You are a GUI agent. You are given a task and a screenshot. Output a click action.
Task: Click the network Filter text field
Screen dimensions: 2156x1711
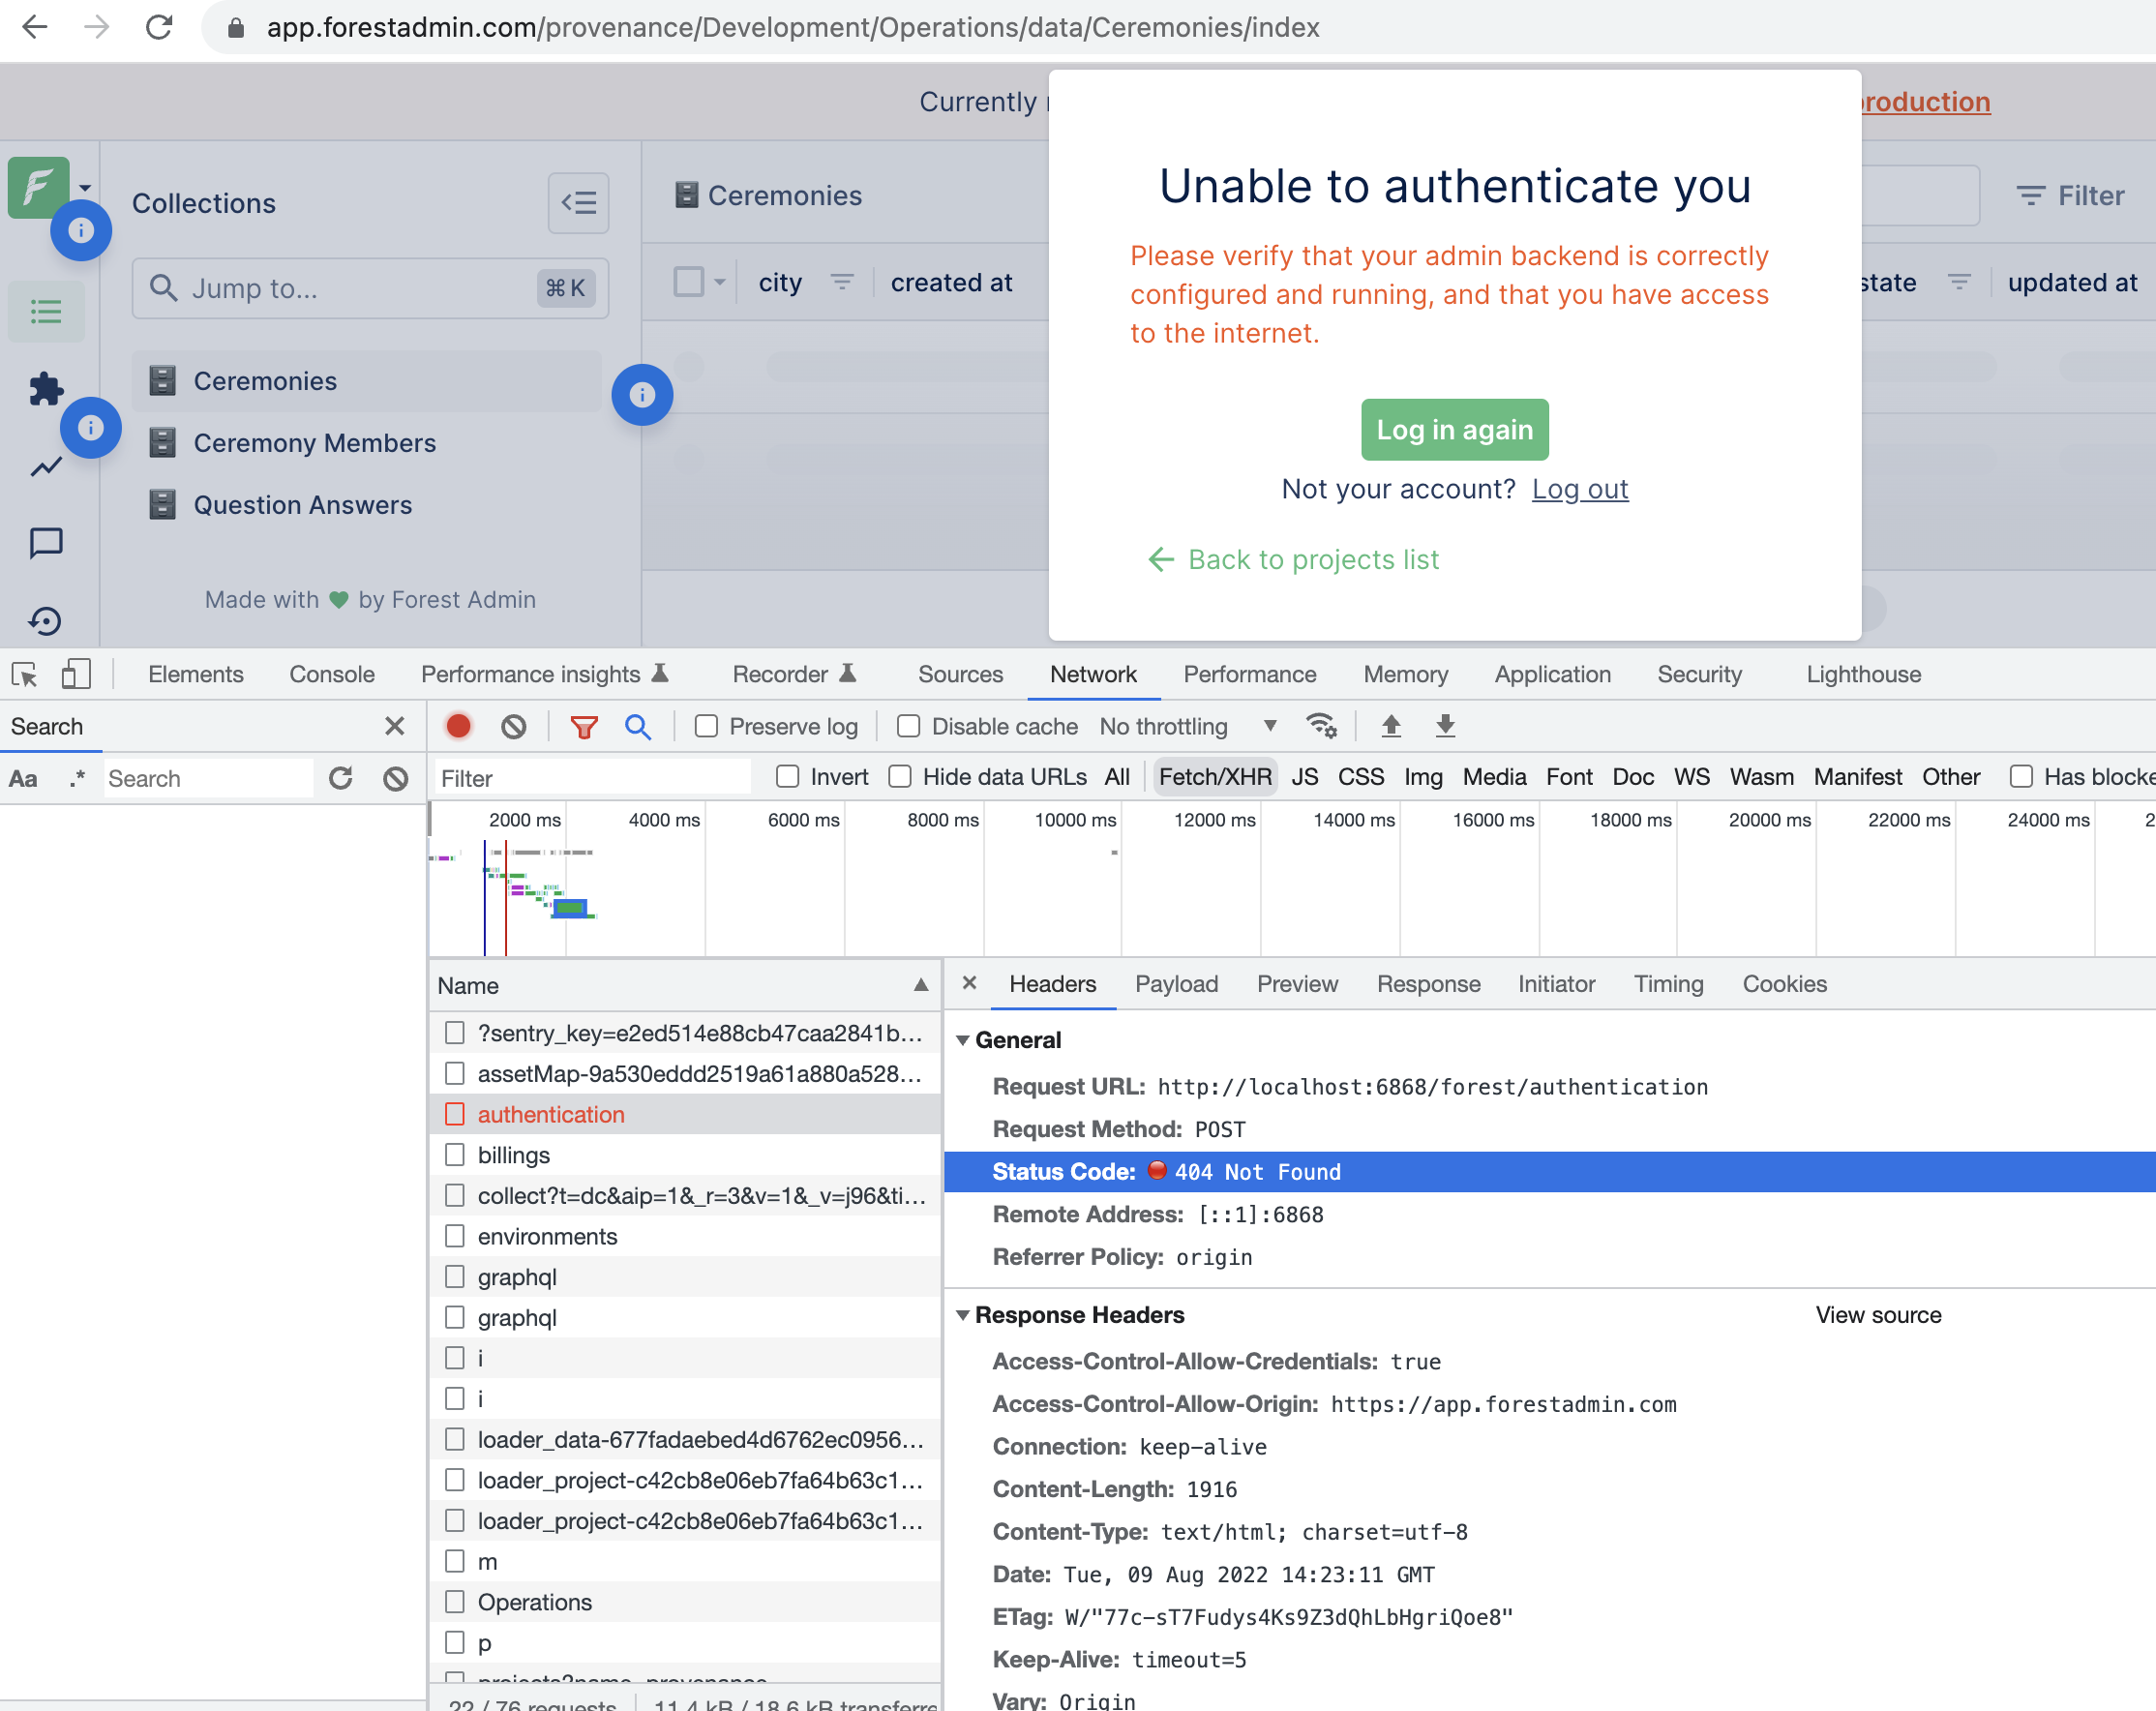tap(592, 777)
